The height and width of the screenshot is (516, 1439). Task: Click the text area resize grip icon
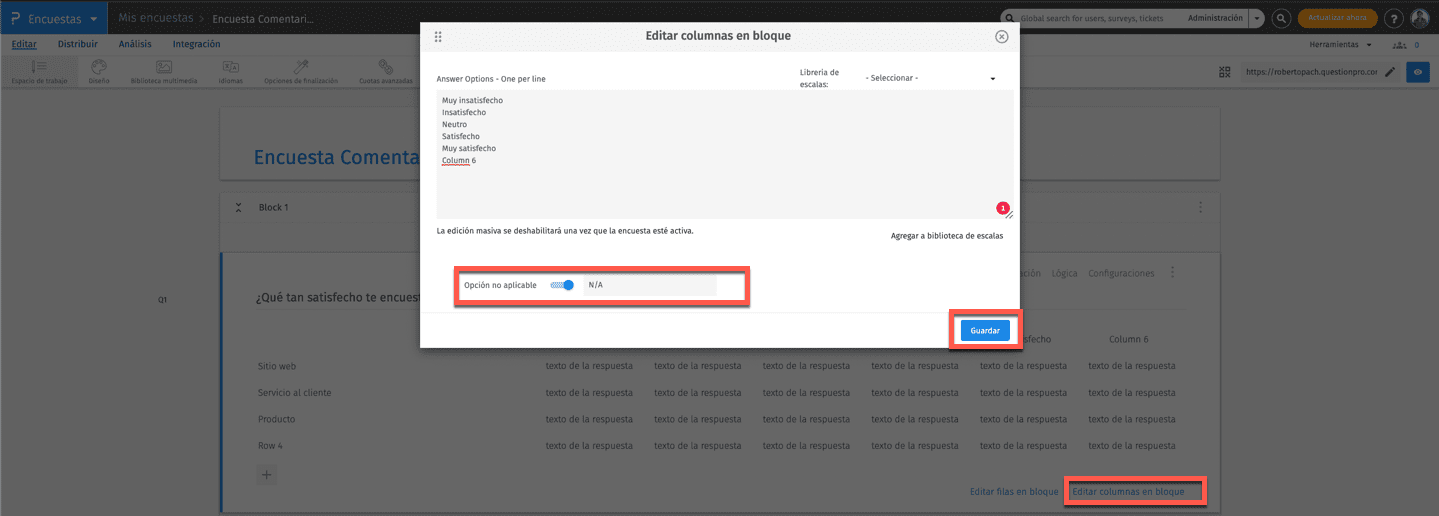1009,215
